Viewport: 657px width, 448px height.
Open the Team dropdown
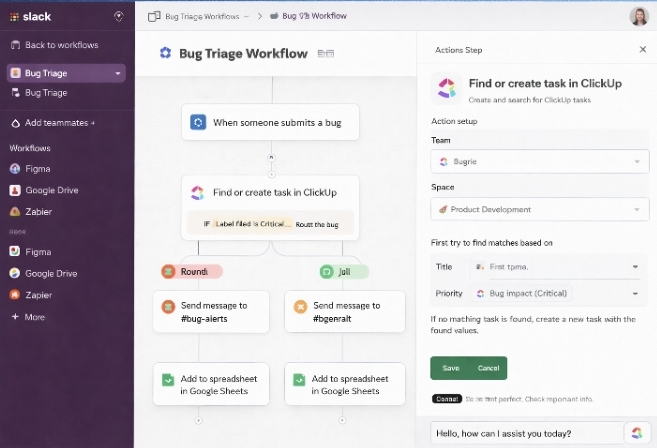[x=539, y=161]
